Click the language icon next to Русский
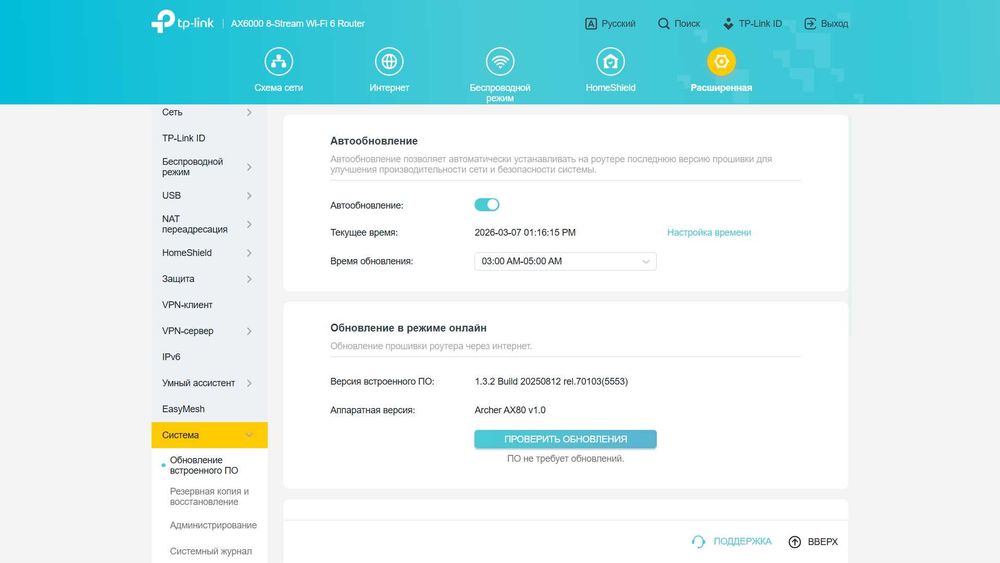The width and height of the screenshot is (1000, 563). [591, 24]
